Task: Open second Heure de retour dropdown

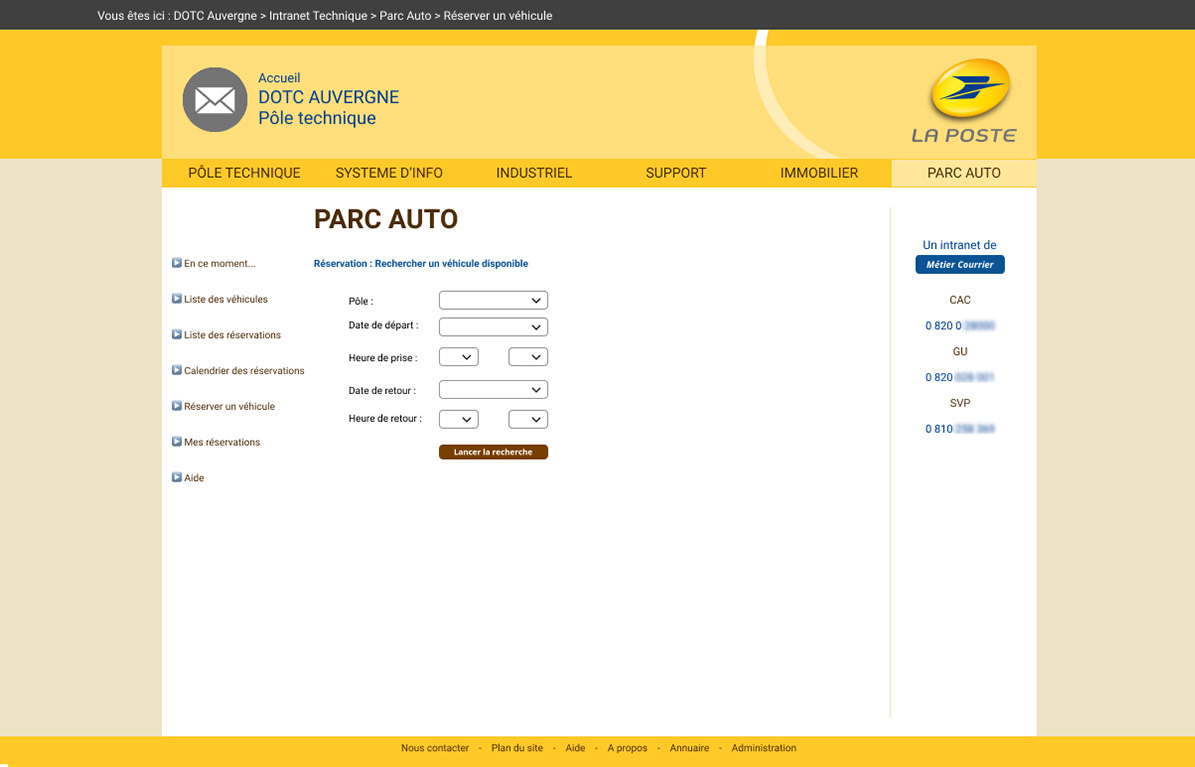Action: (528, 420)
